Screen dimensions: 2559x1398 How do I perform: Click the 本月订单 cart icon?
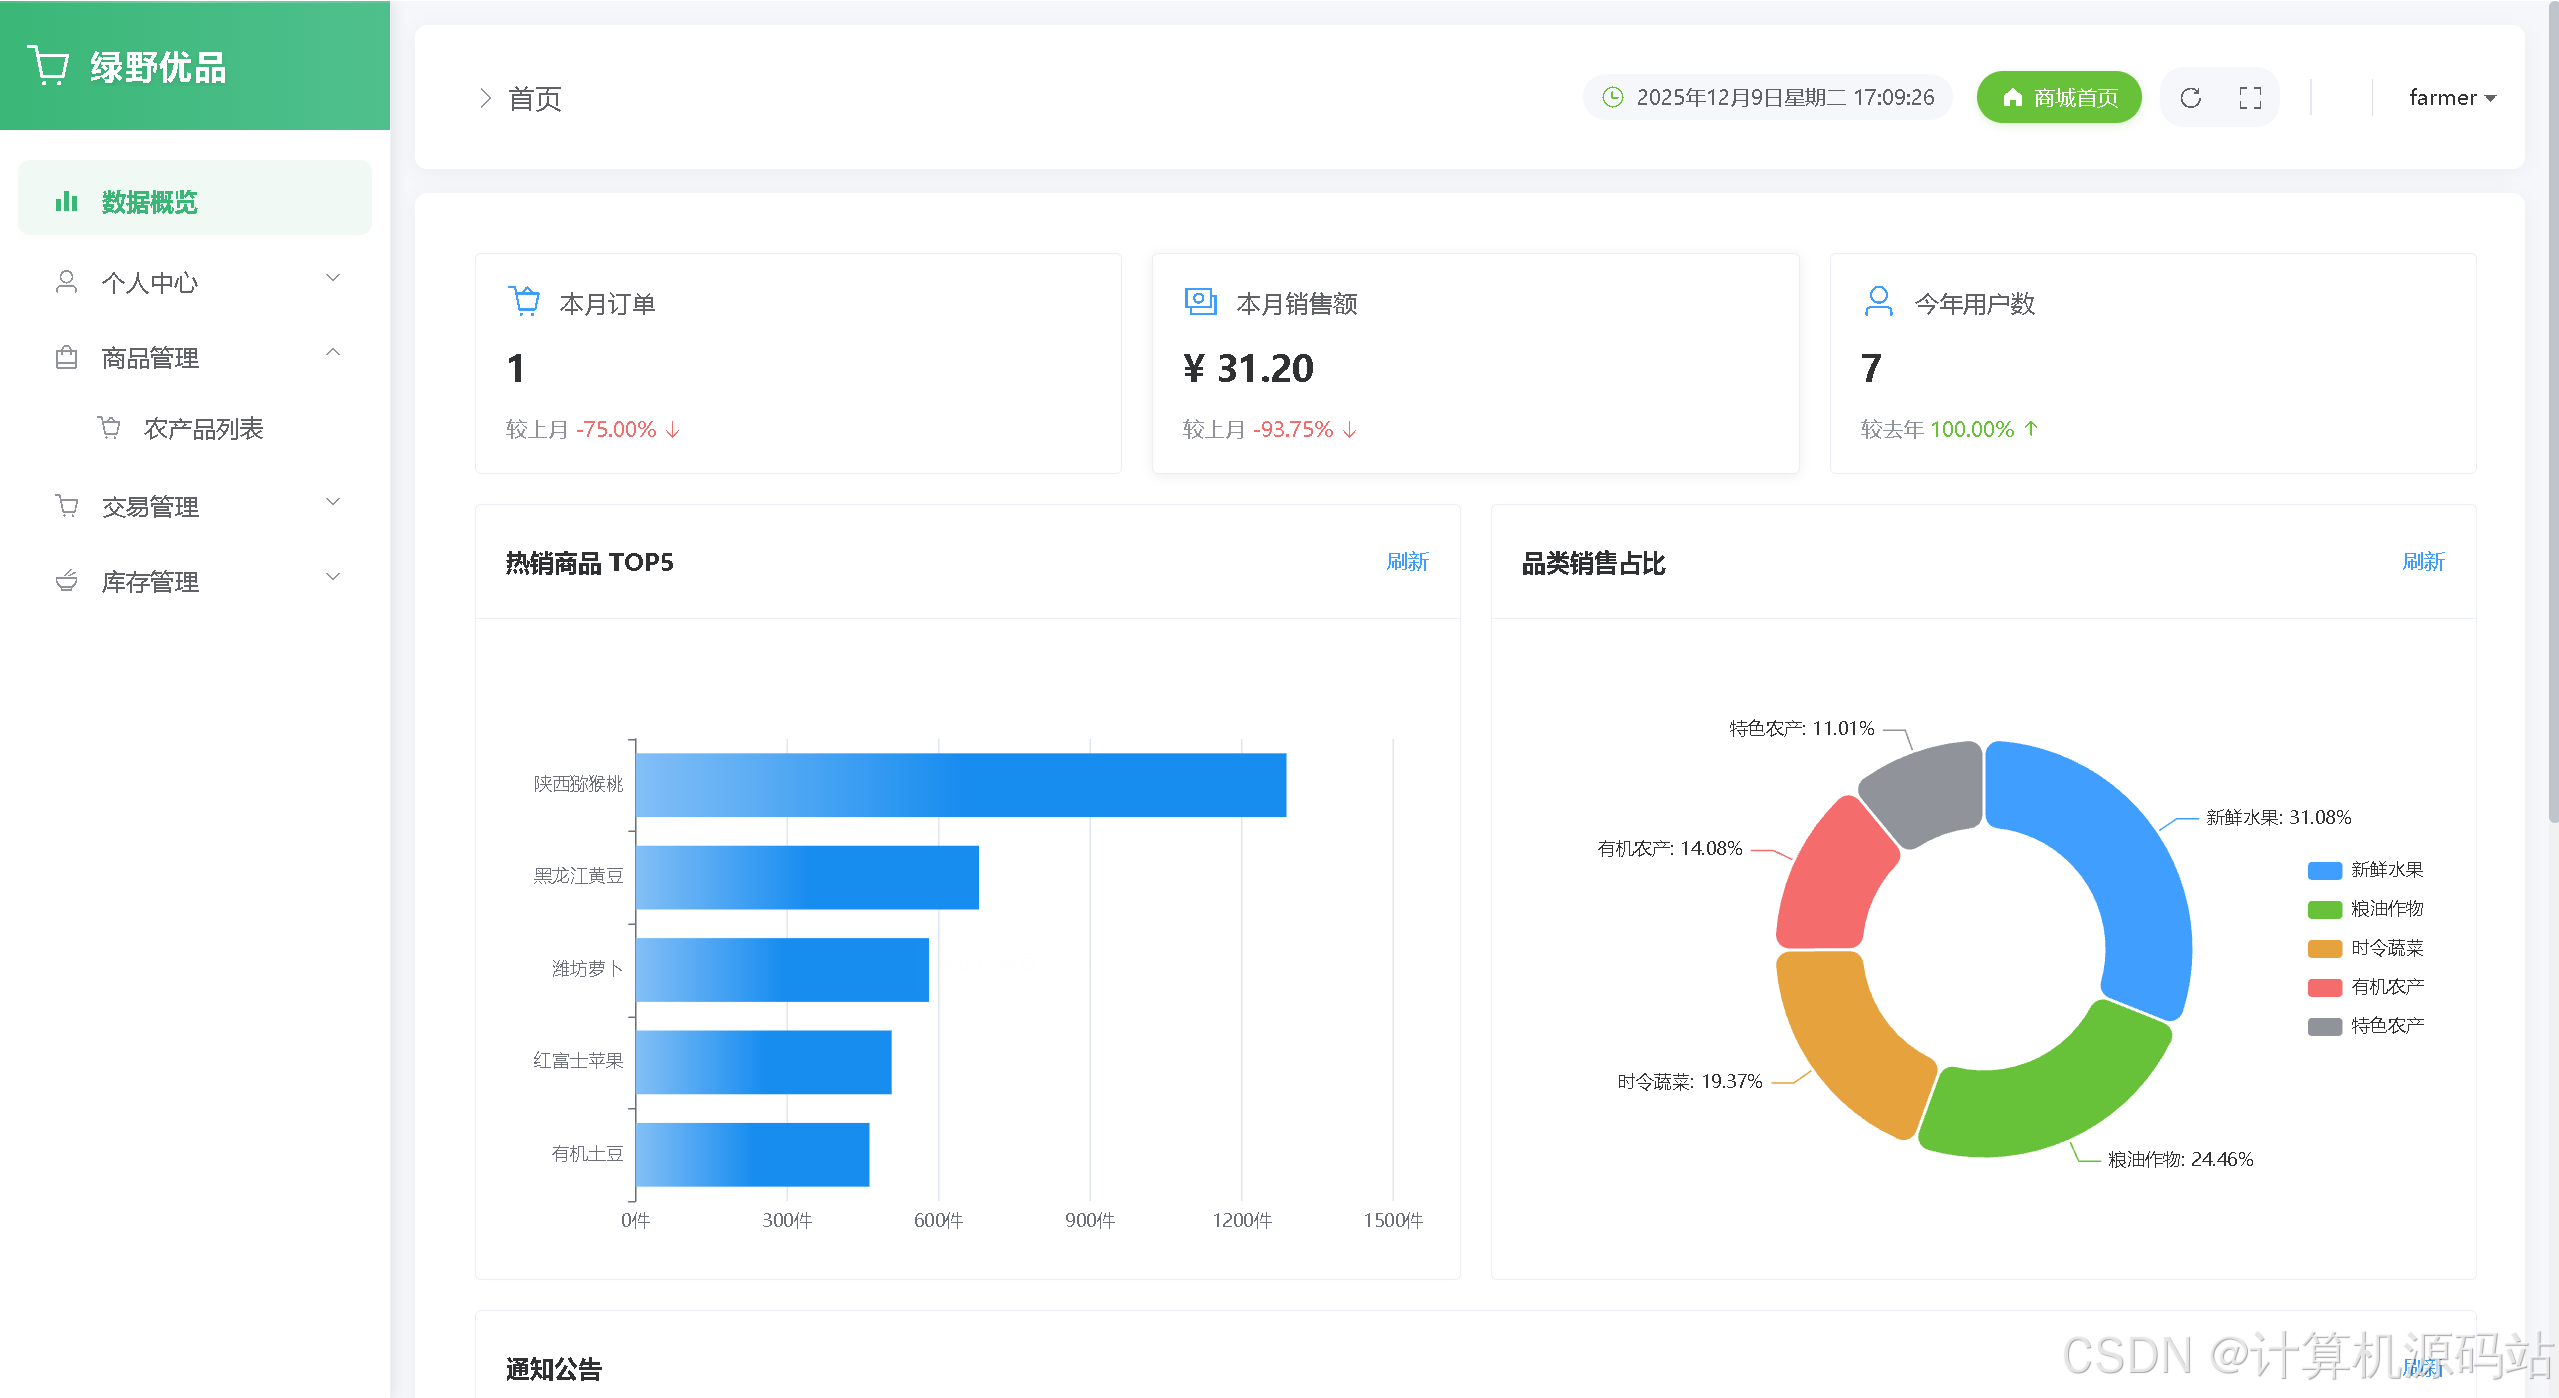tap(524, 301)
